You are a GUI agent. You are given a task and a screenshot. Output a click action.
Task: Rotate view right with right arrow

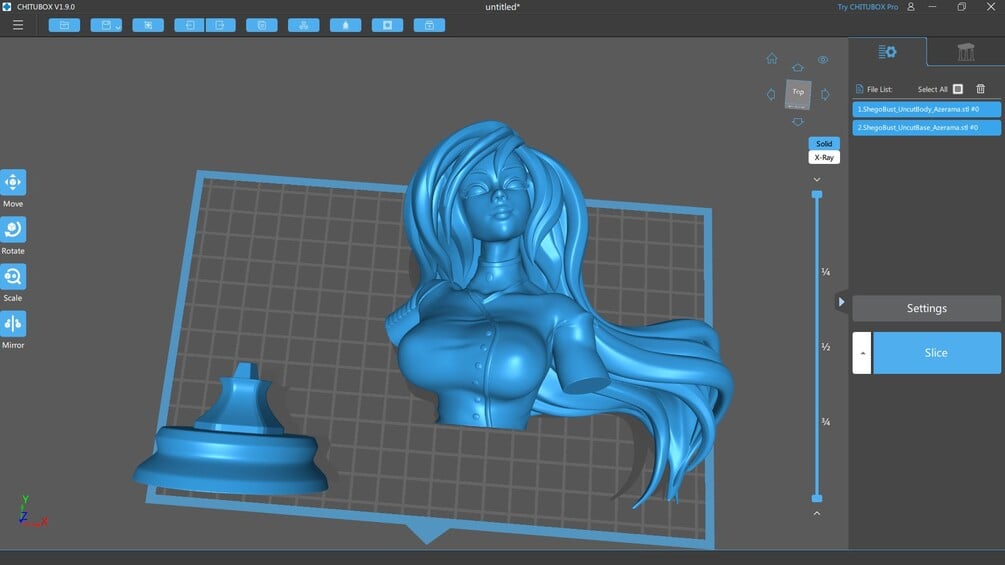click(x=826, y=94)
